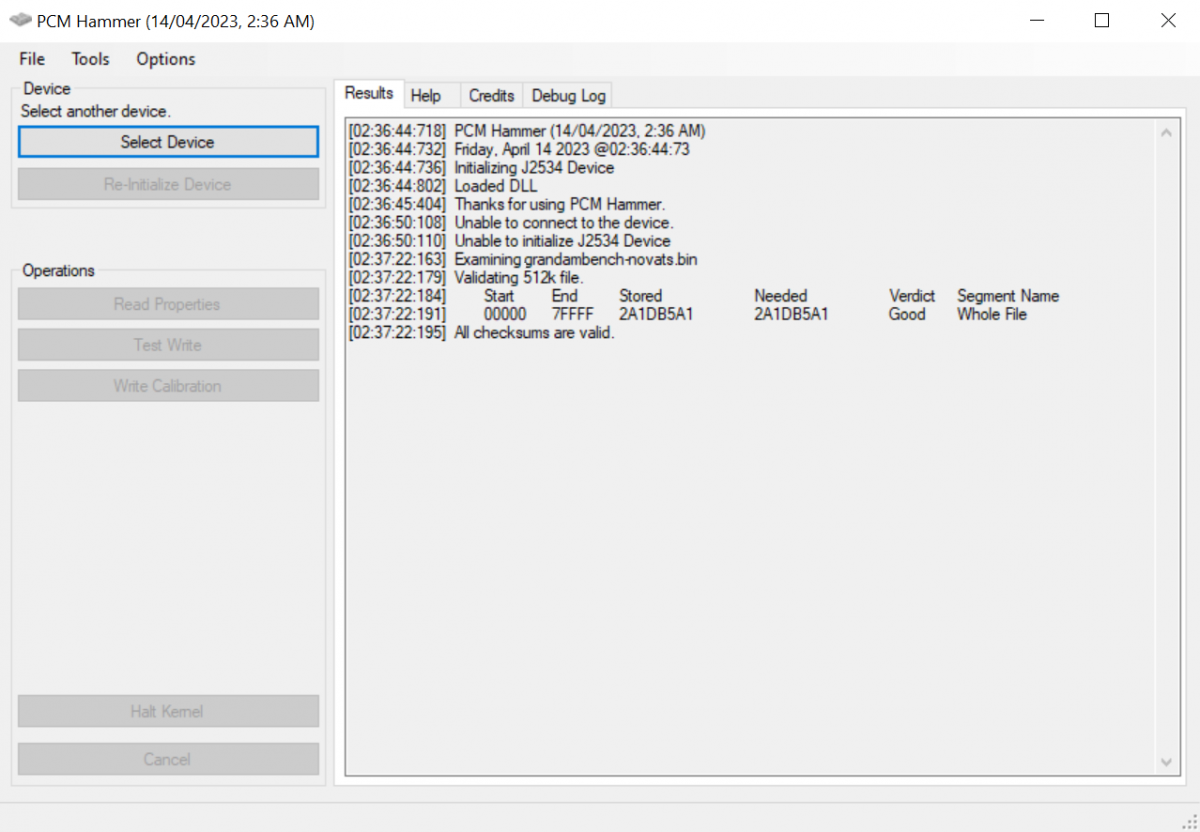Click 'All checksums are valid.' log line
1200x832 pixels.
481,332
